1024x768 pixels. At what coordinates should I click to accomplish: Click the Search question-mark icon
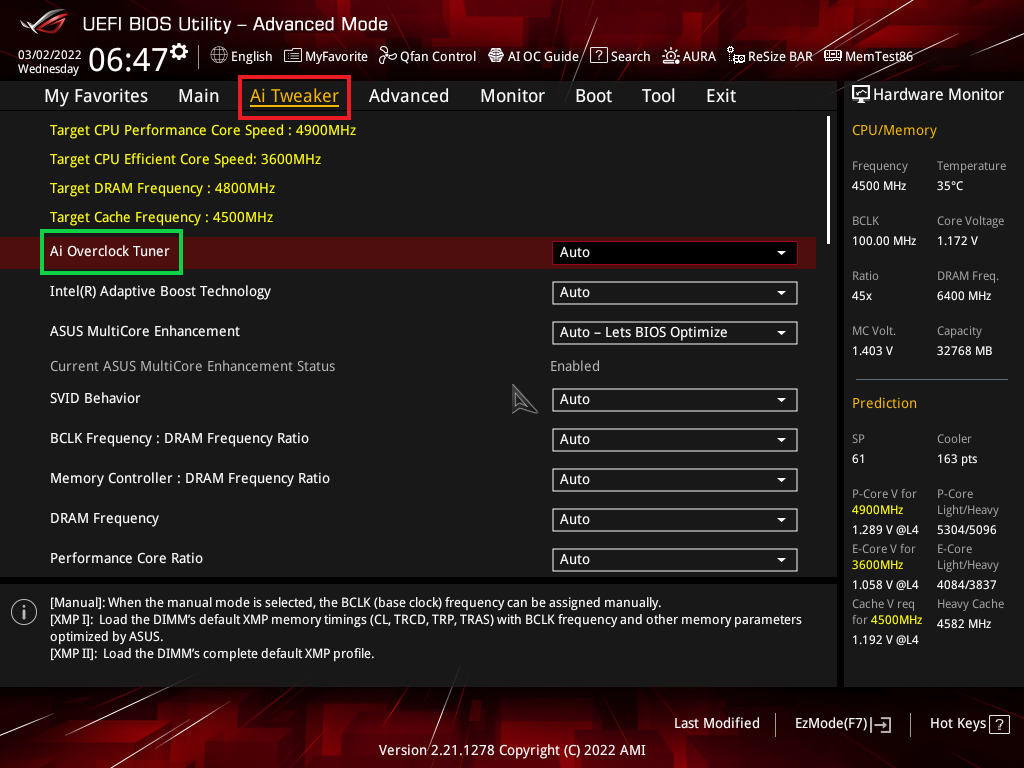[x=599, y=56]
